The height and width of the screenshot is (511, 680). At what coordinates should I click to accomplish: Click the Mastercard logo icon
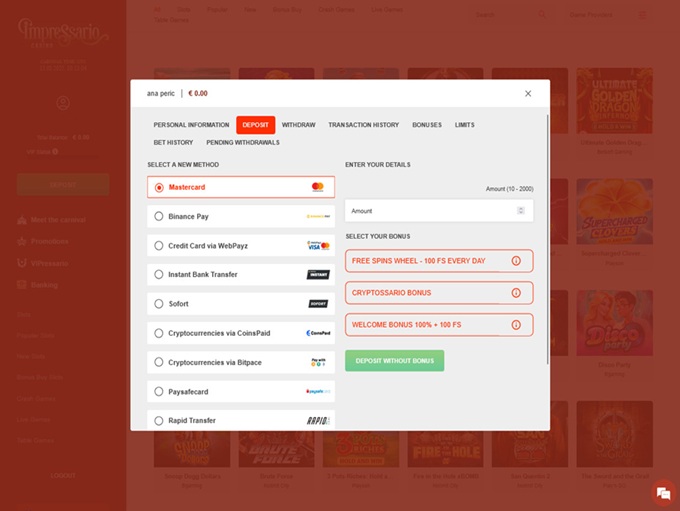coord(317,187)
